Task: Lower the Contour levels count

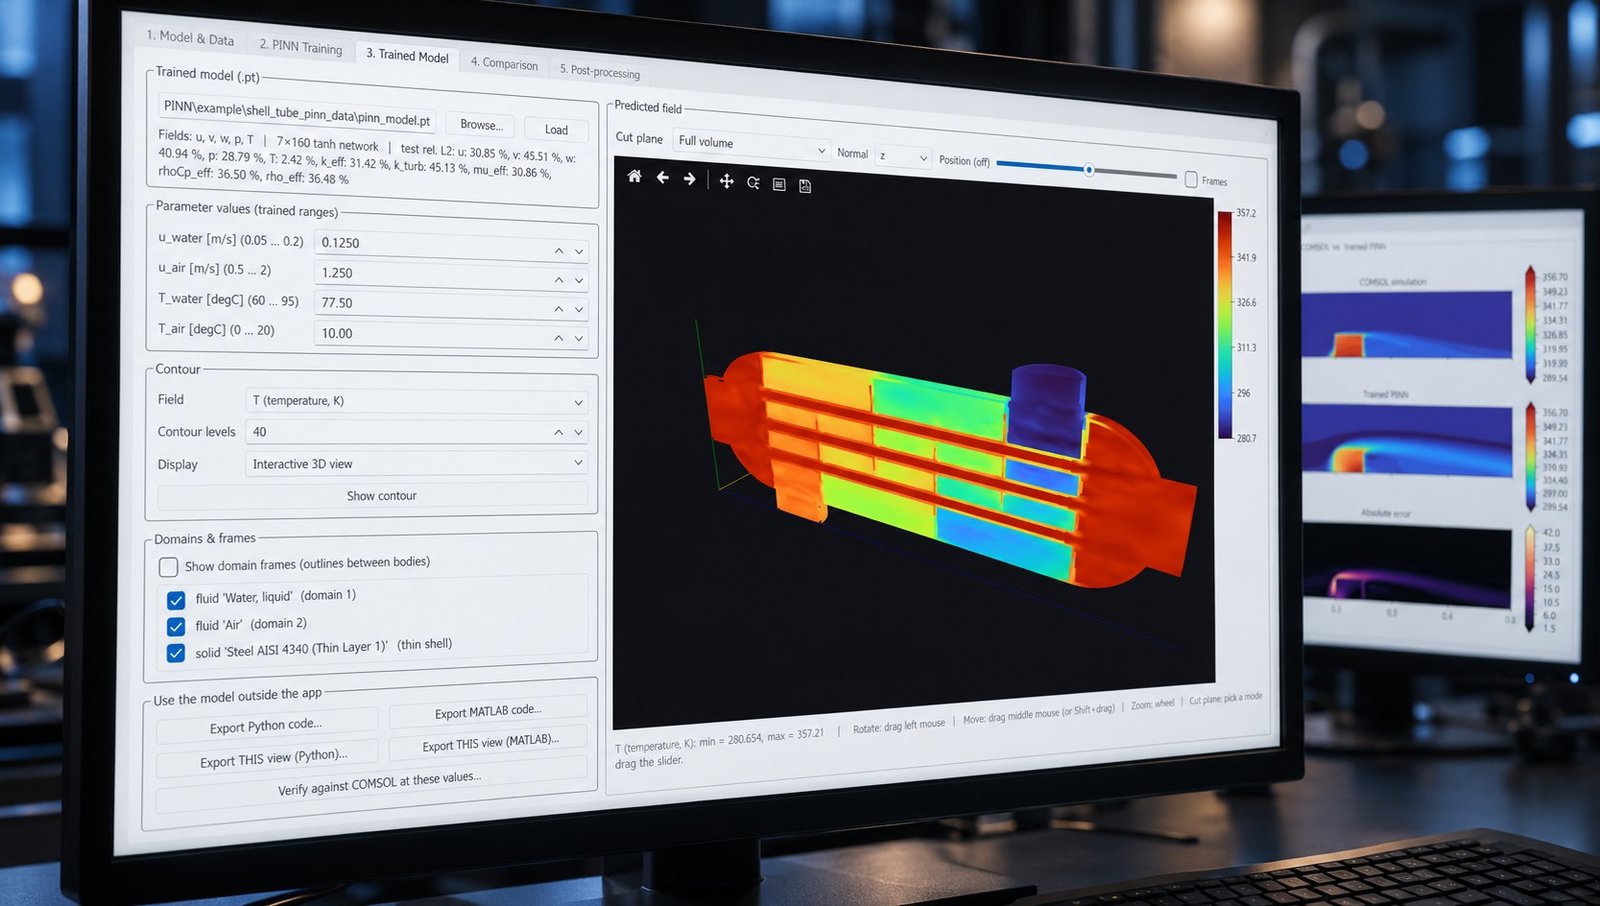Action: [579, 432]
